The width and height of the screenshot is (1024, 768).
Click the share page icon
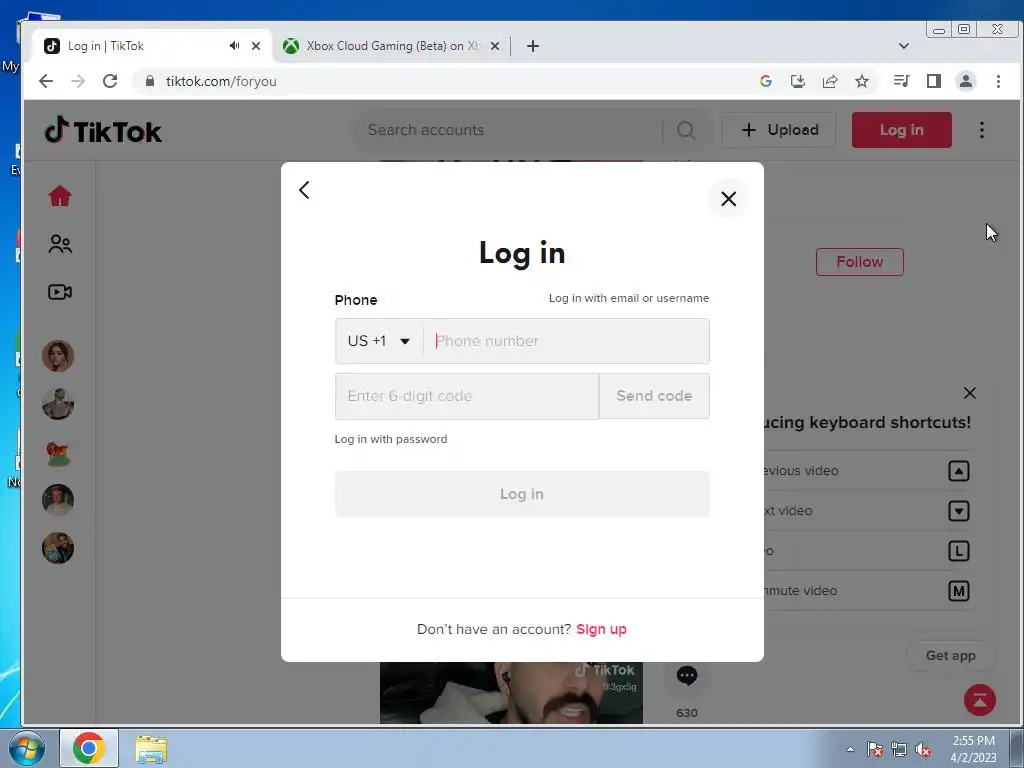point(830,81)
